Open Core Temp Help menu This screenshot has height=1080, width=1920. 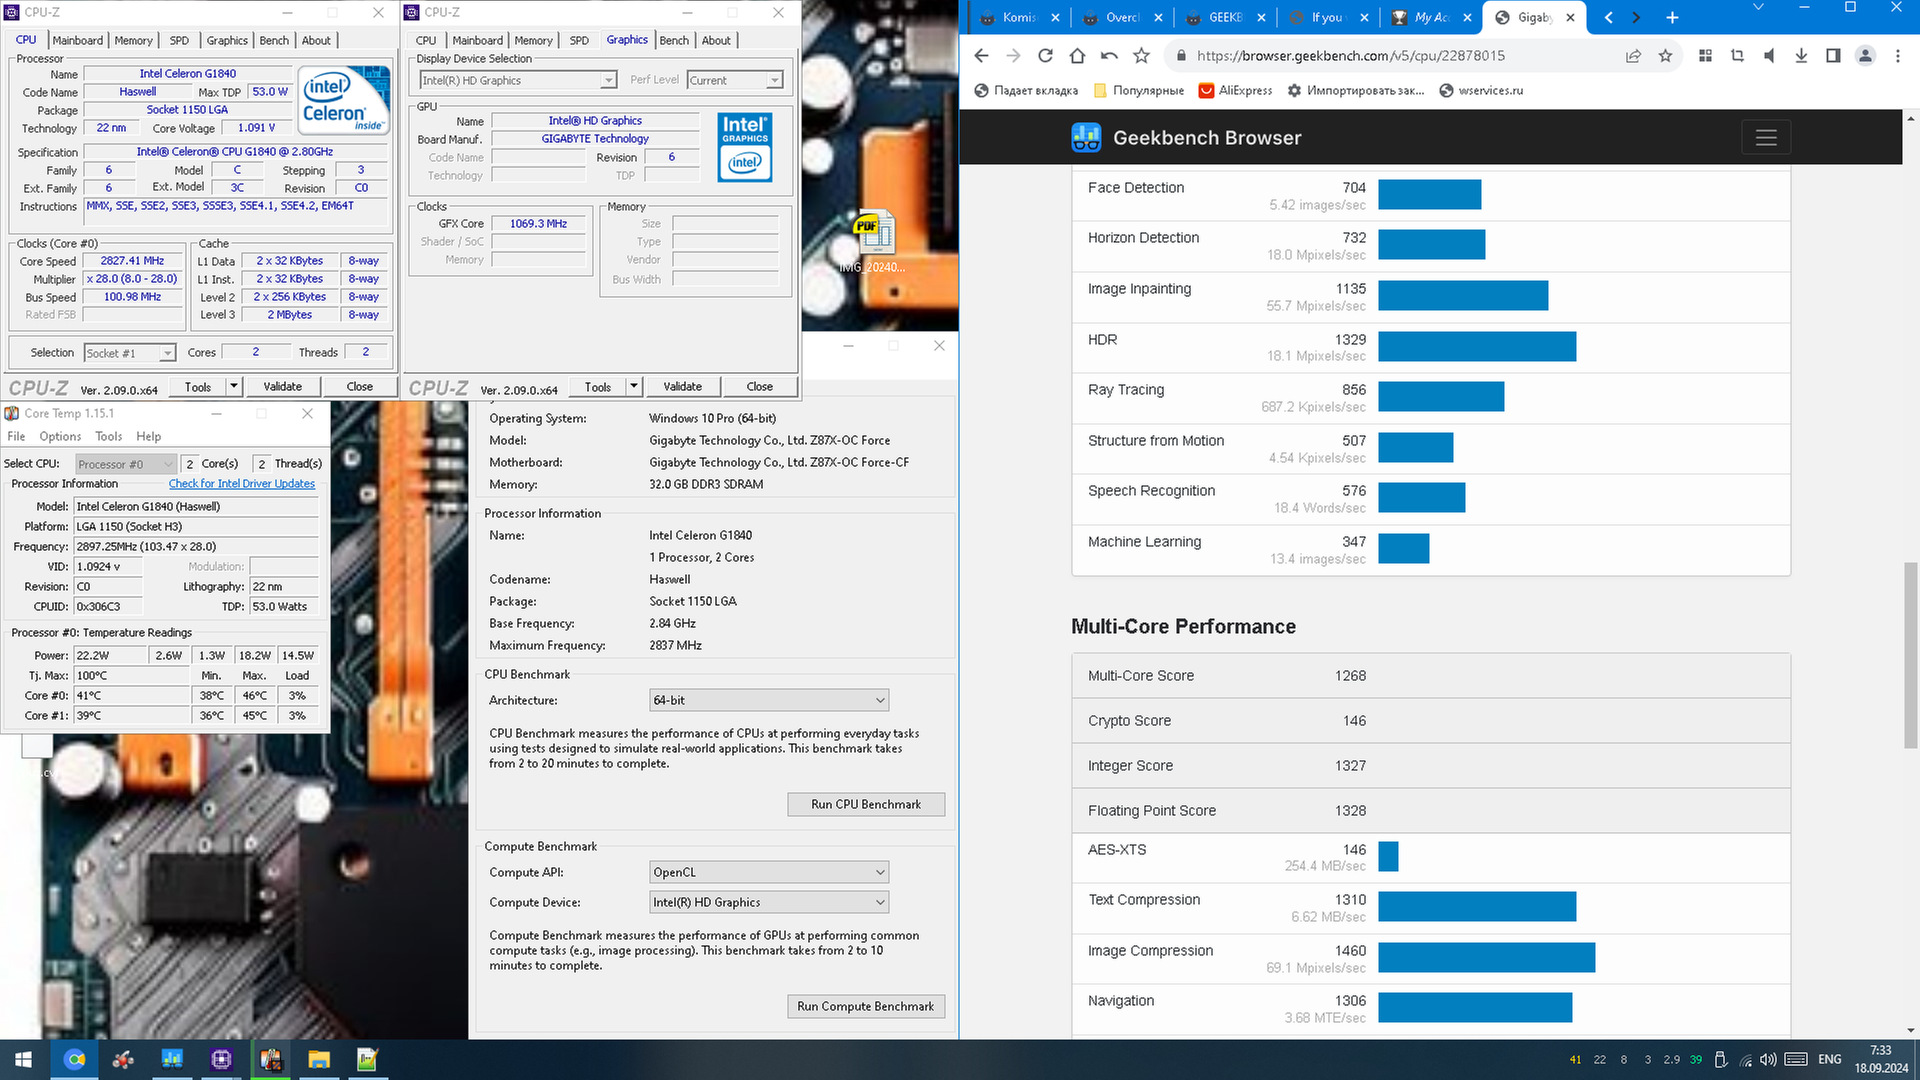[148, 437]
